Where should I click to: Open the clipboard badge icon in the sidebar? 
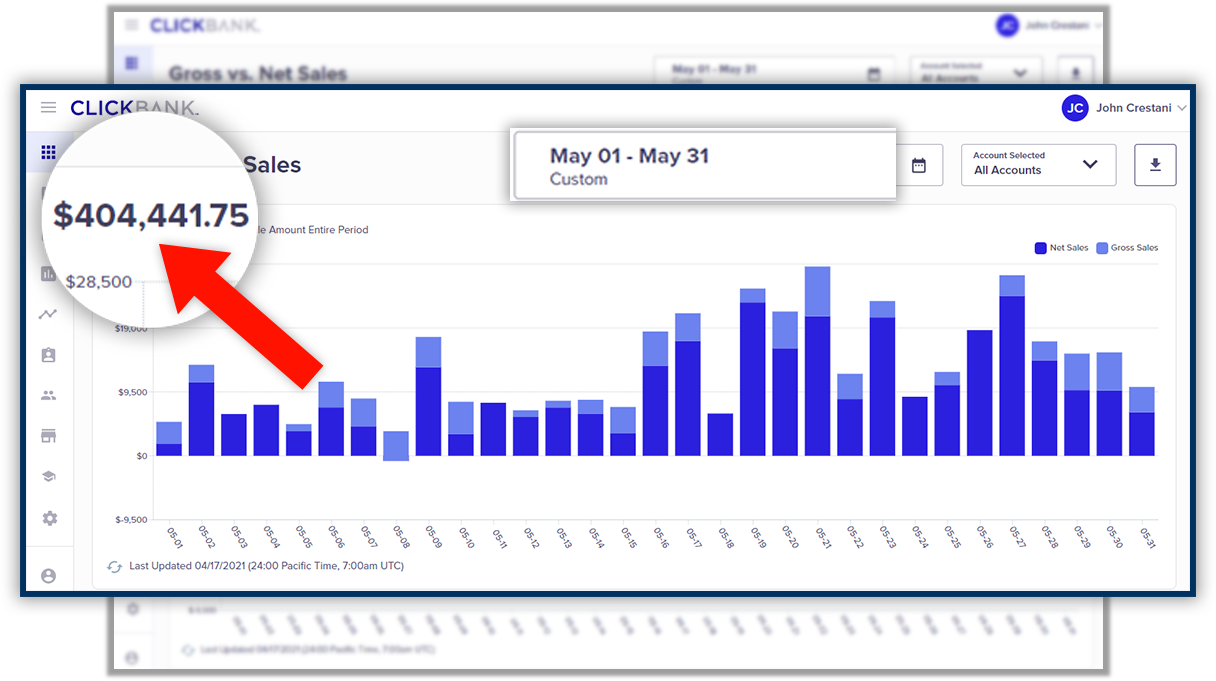(x=48, y=355)
